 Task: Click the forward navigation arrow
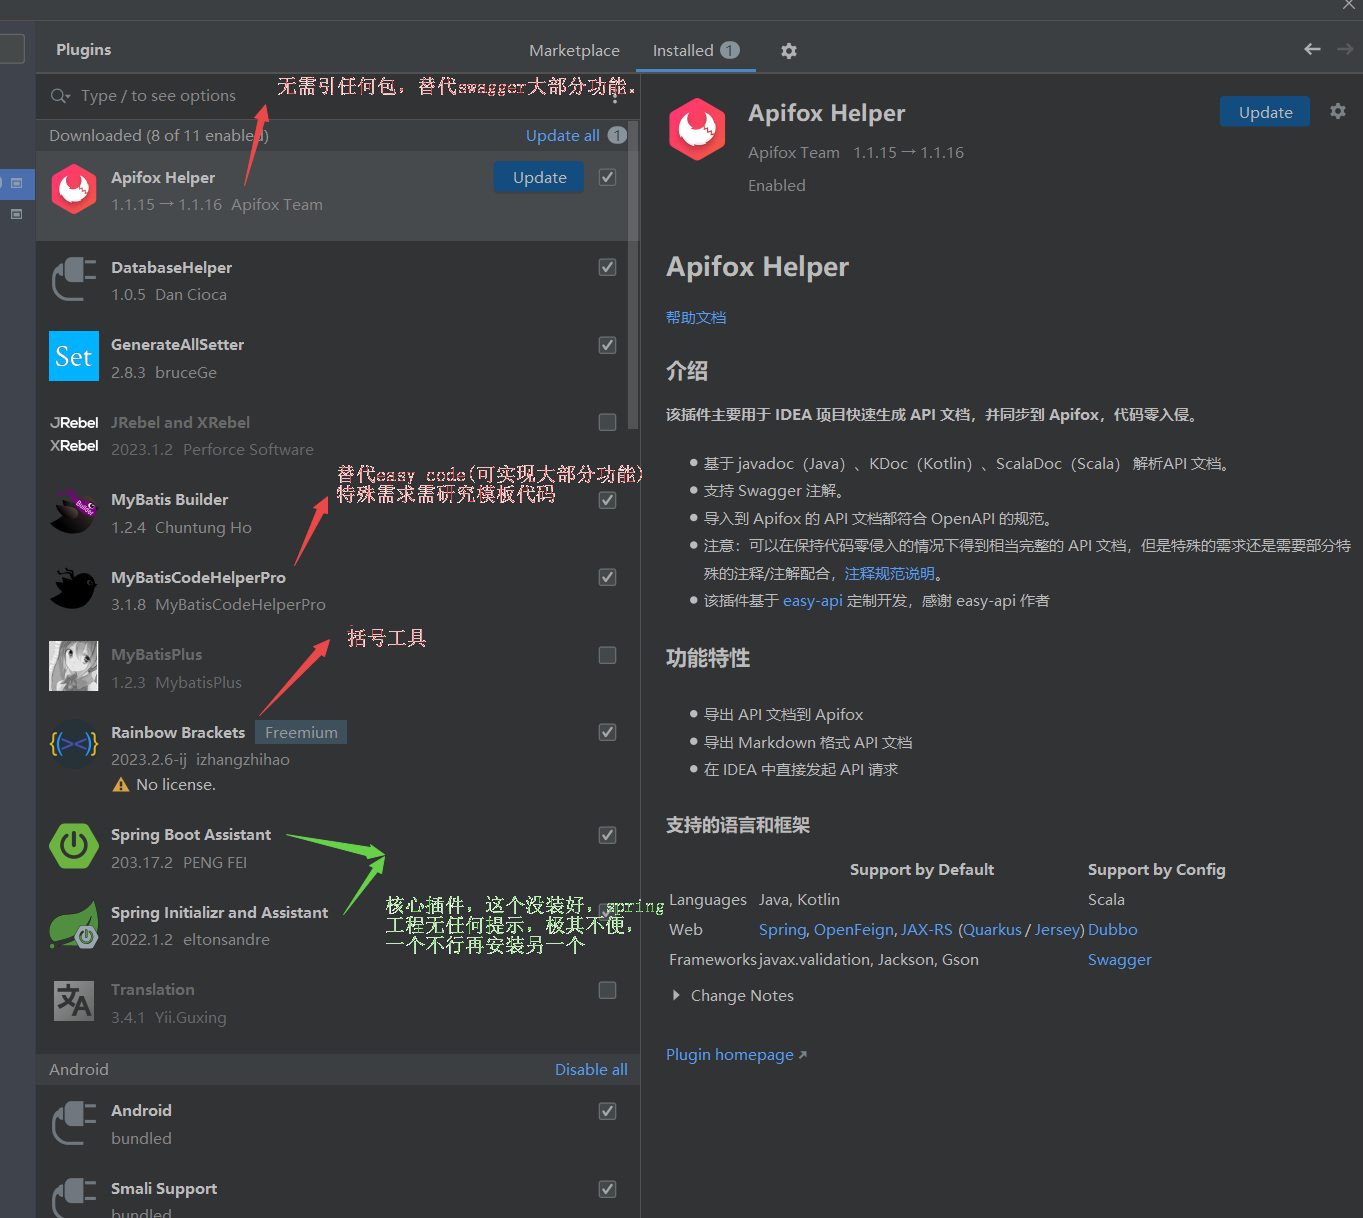coord(1345,49)
